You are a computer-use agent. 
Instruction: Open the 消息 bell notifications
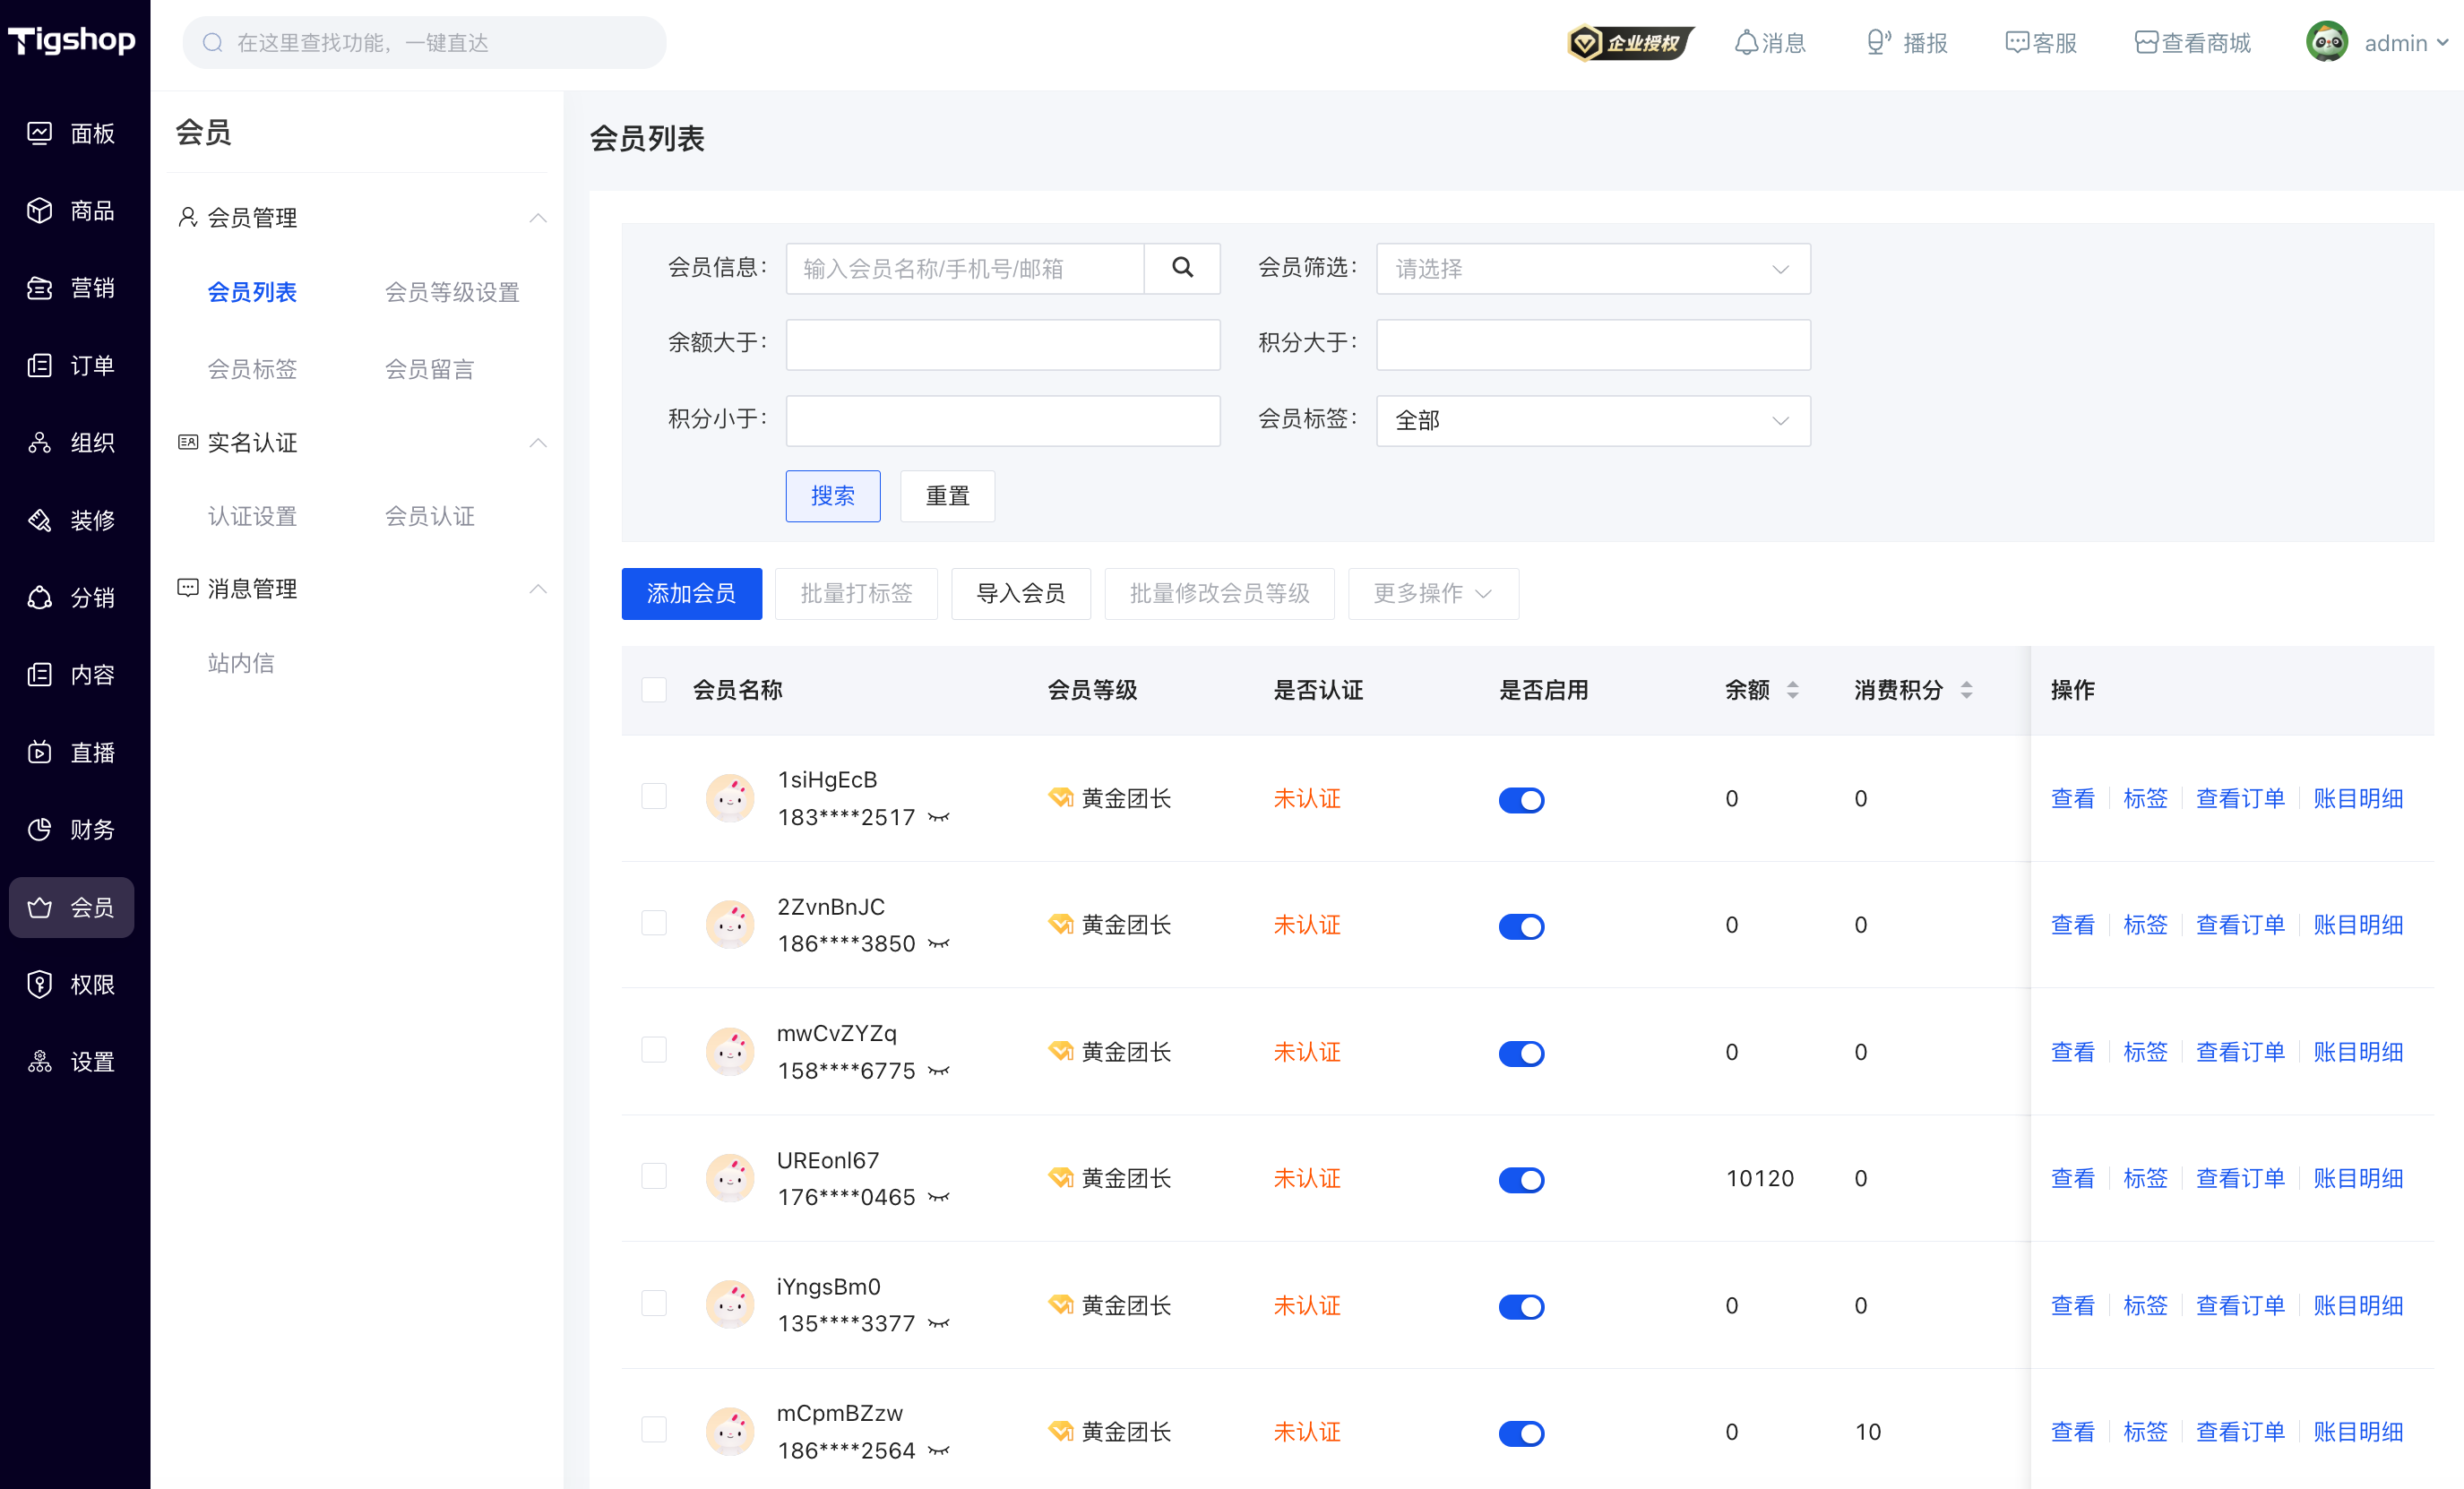[x=1769, y=43]
